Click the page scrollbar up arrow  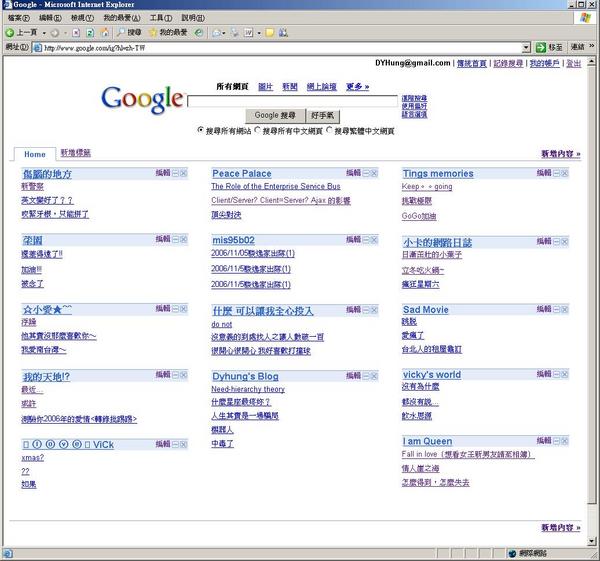(592, 62)
